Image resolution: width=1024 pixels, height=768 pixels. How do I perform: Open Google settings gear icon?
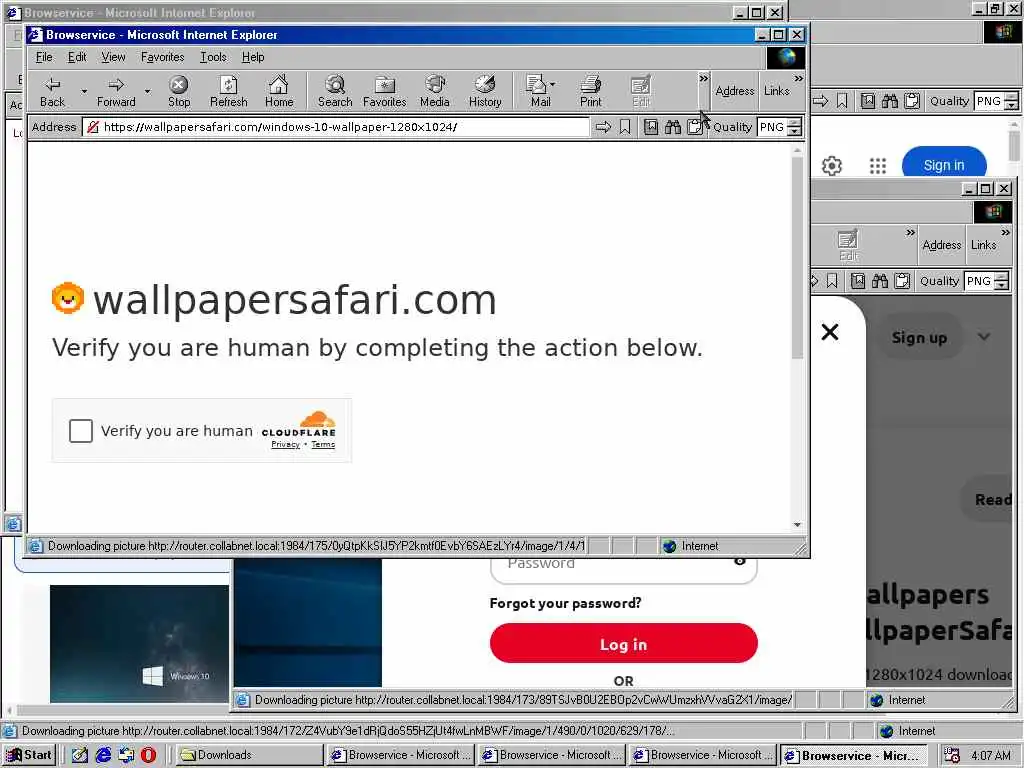point(832,166)
